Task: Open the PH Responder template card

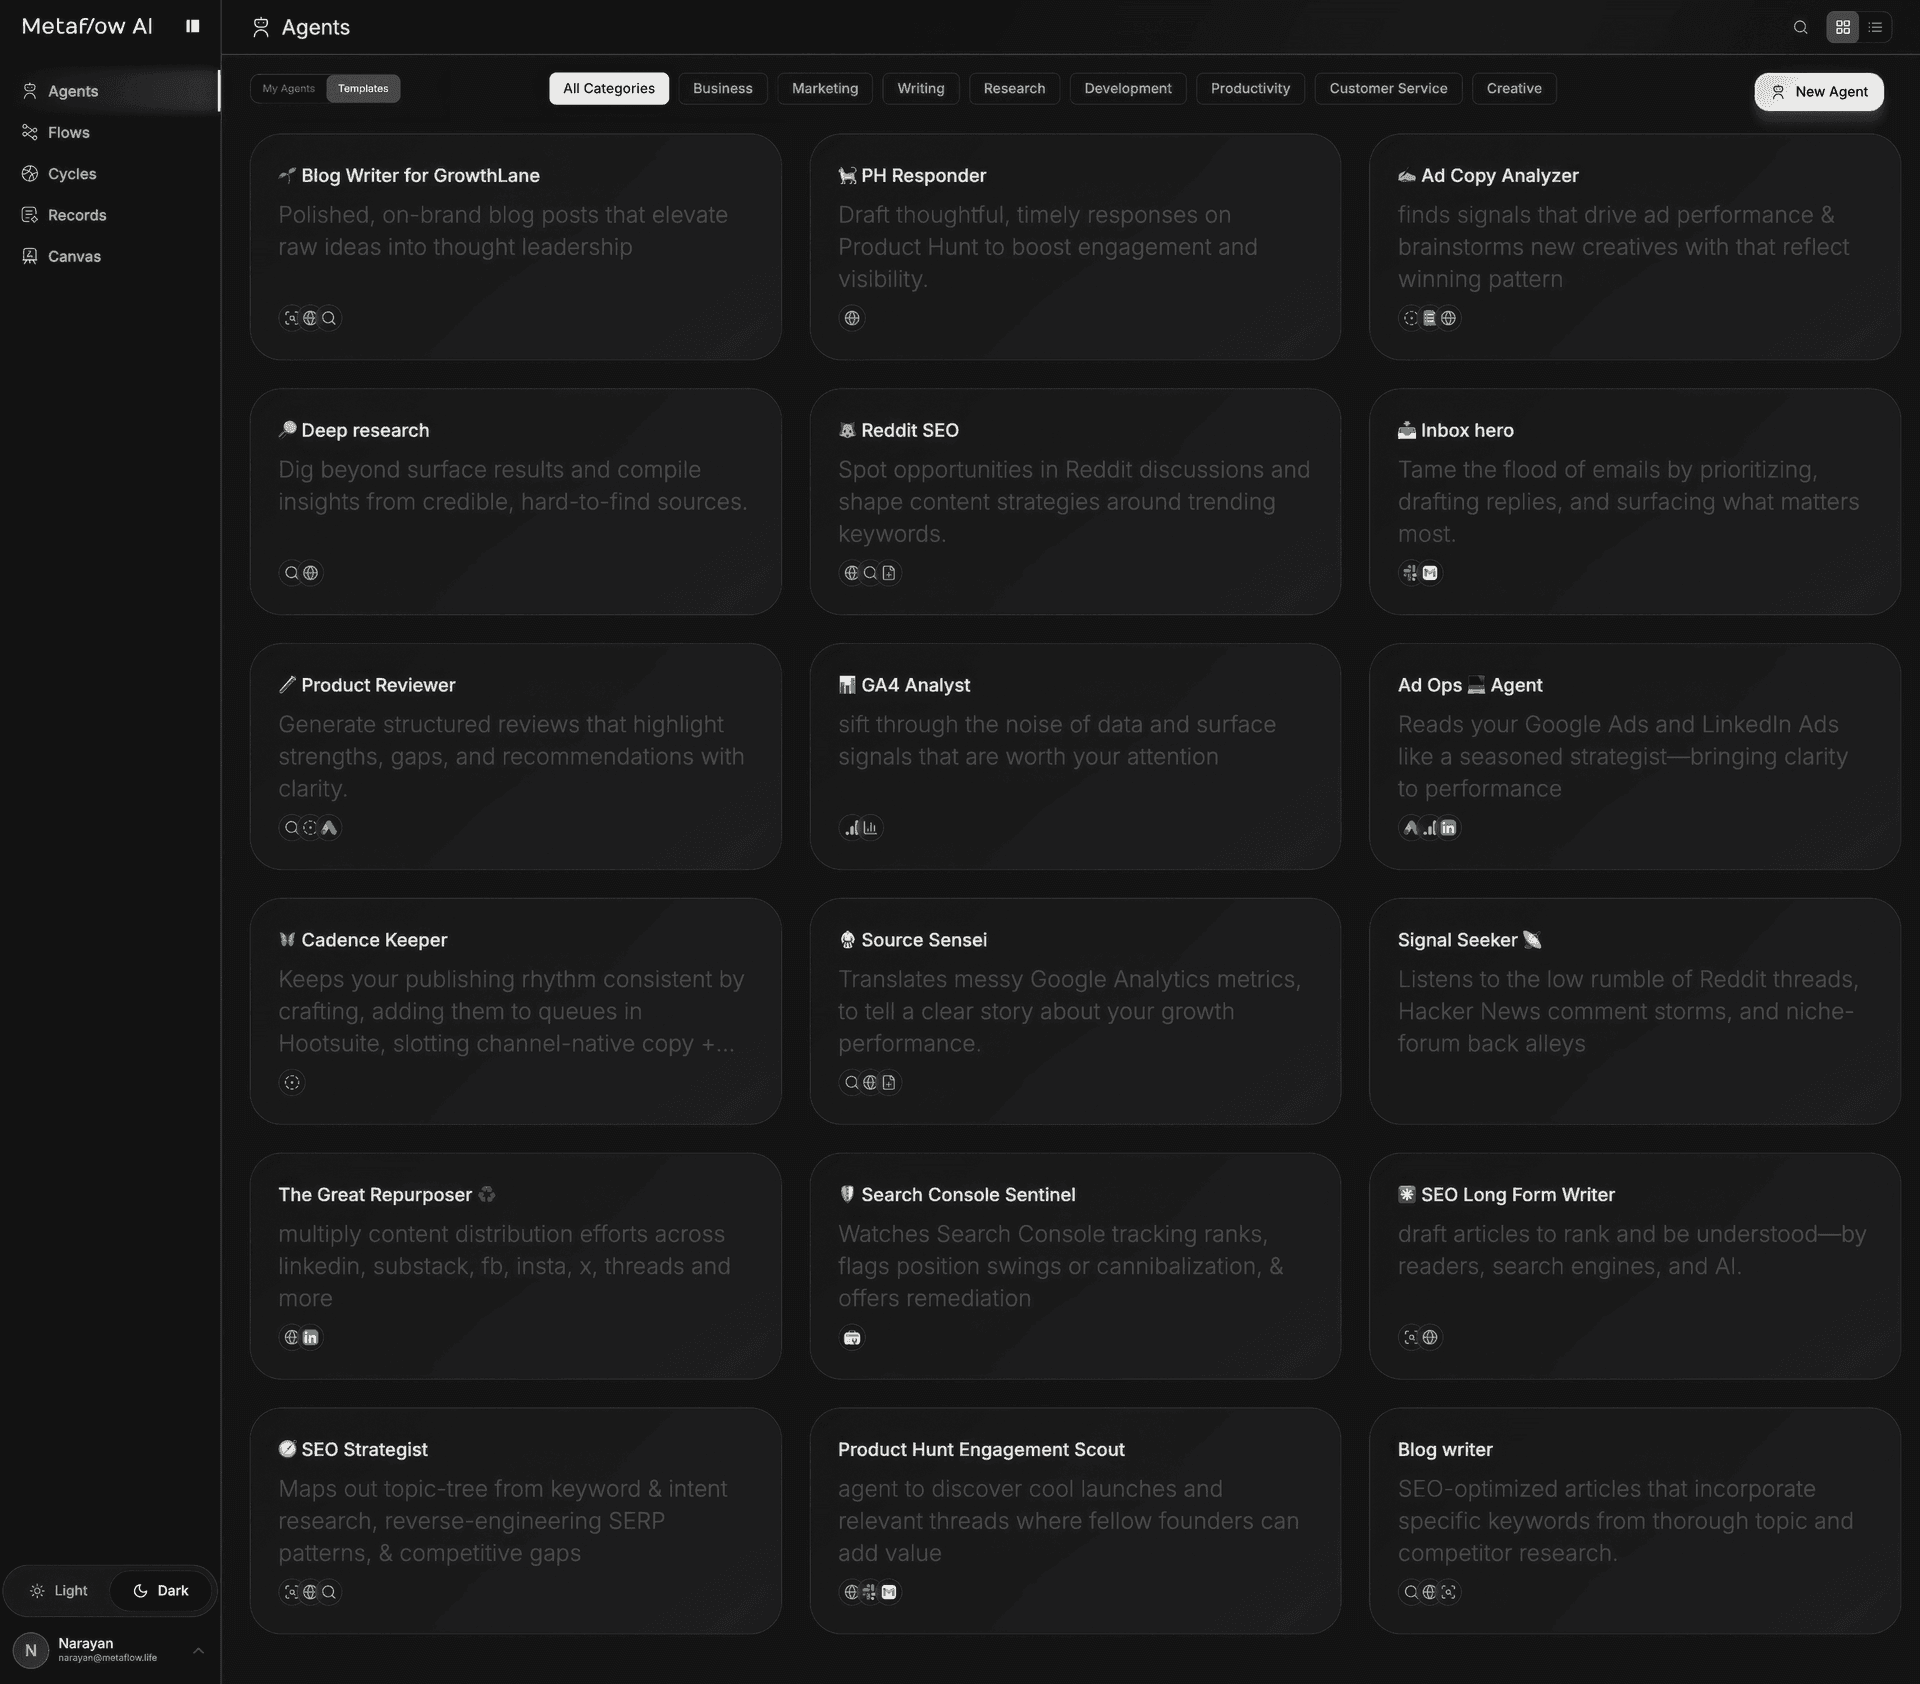Action: pos(1075,247)
